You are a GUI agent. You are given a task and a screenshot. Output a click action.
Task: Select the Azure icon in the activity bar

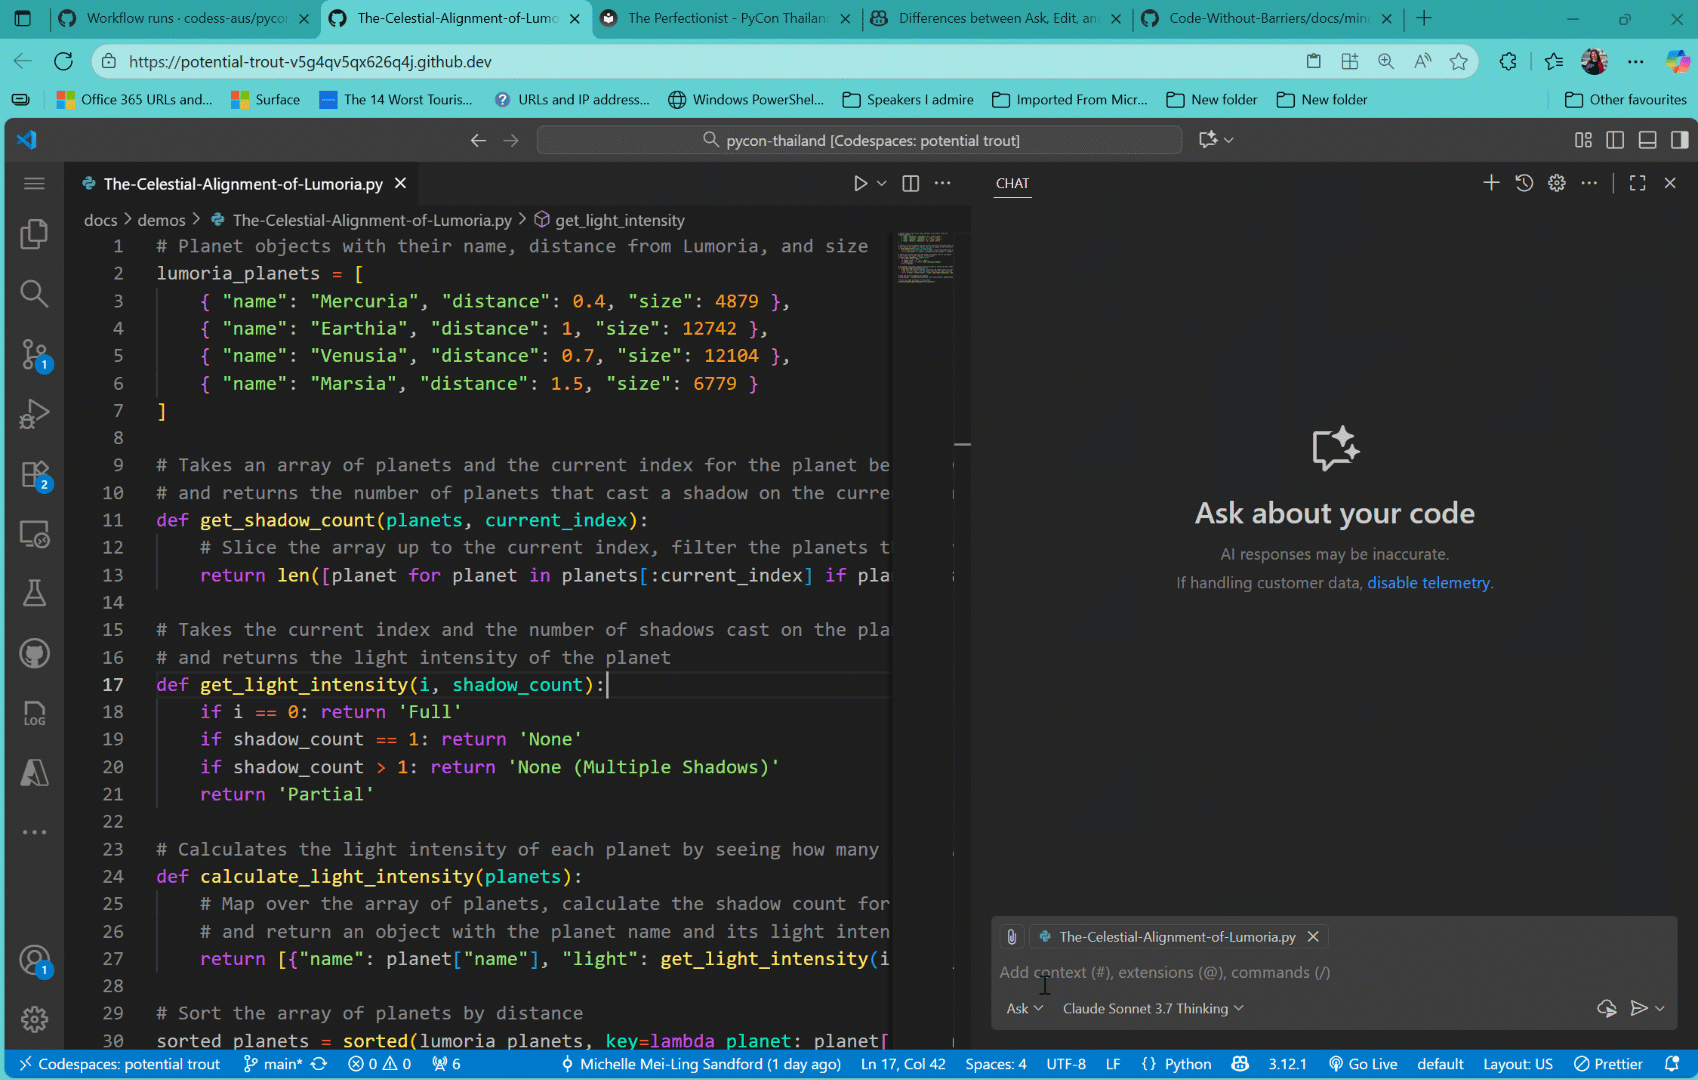click(x=34, y=772)
